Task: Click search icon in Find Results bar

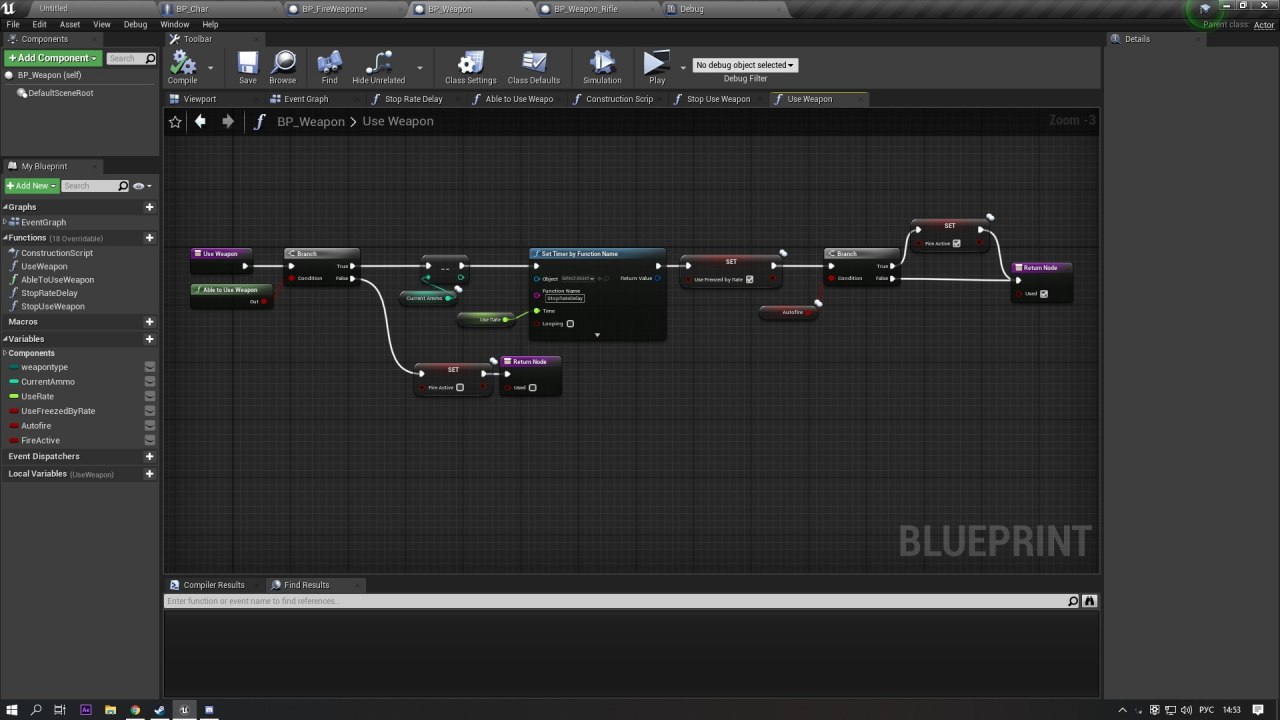Action: coord(1073,601)
